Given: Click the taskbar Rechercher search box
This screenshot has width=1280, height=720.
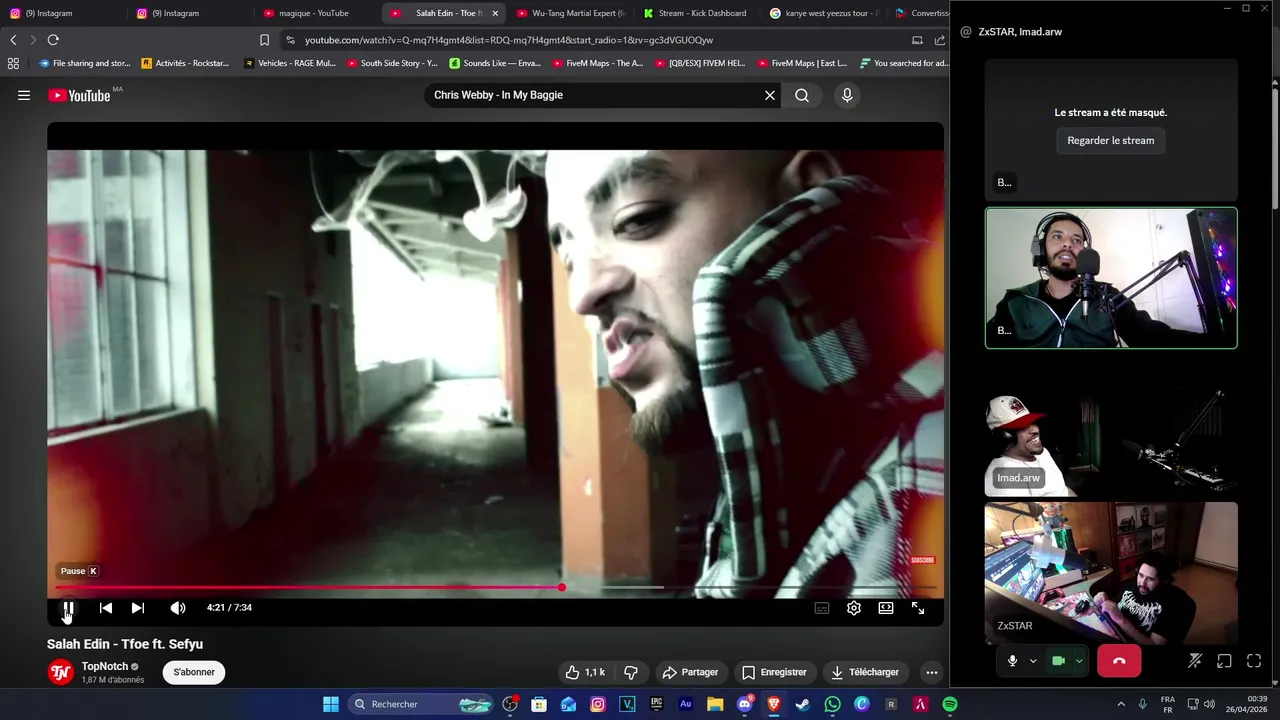Looking at the screenshot, I should 420,704.
